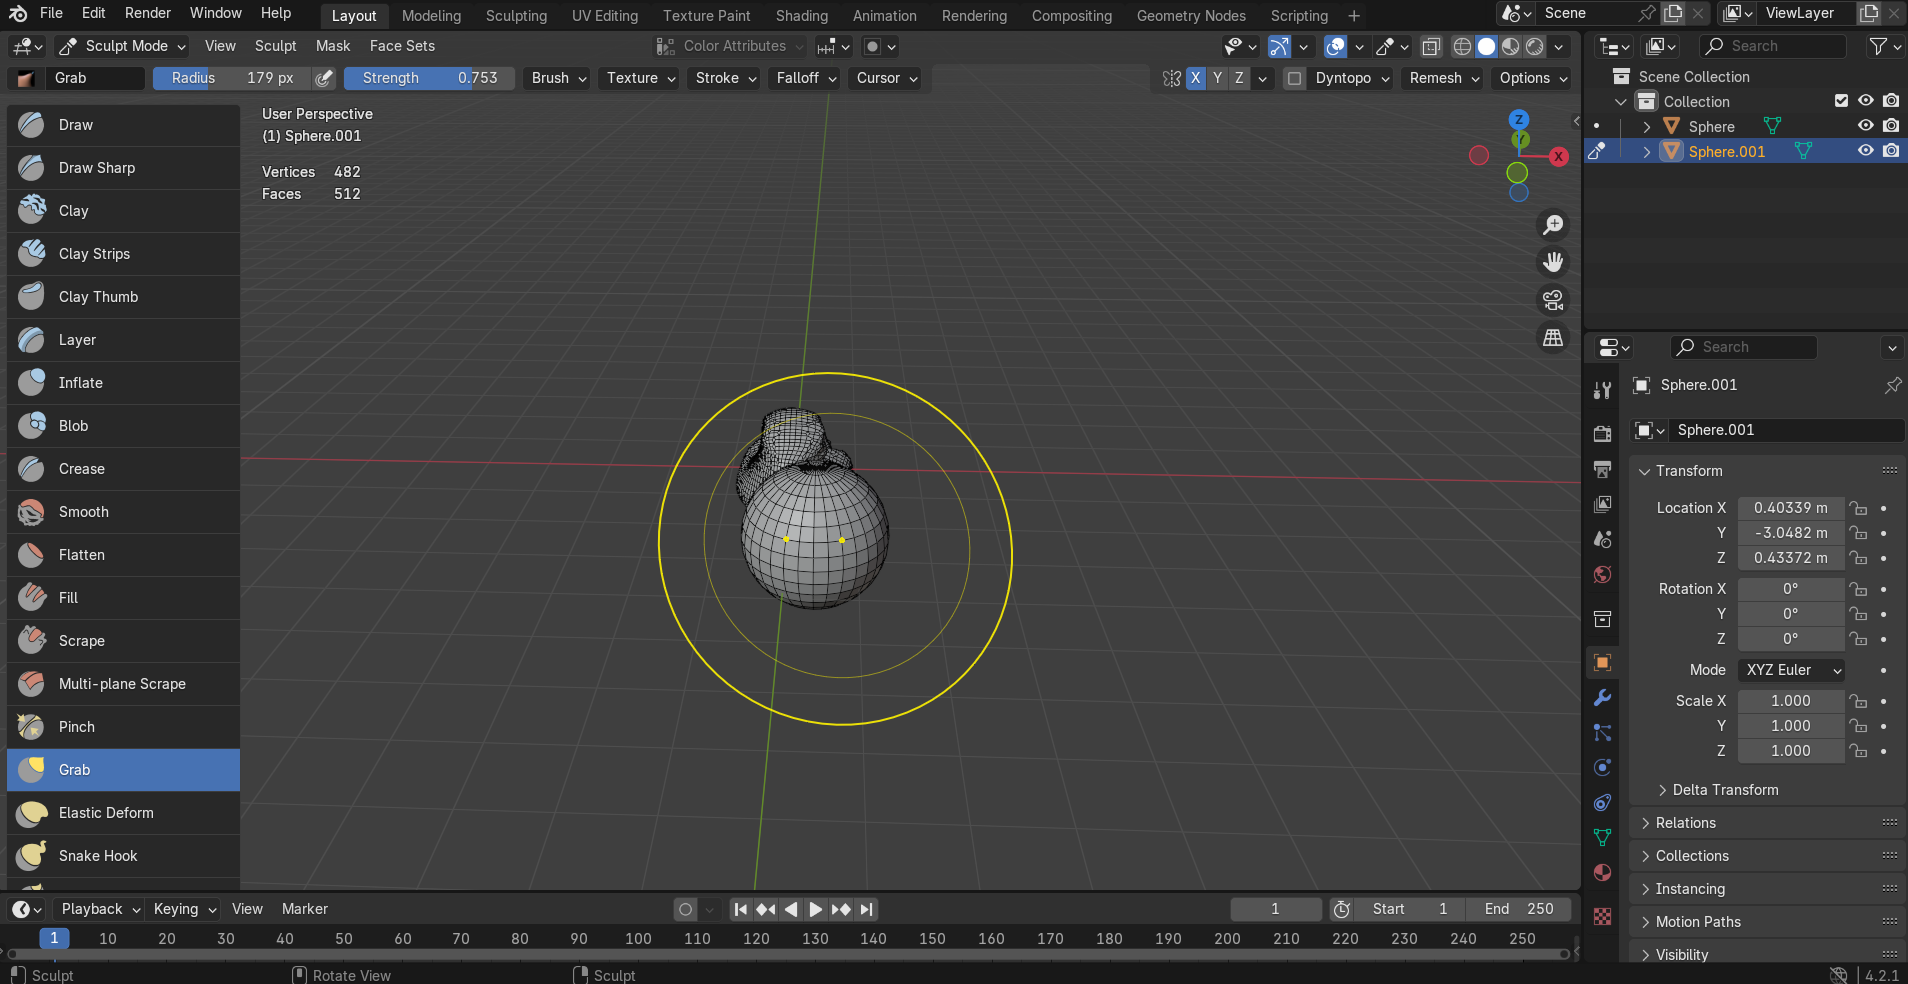Activate the Smooth brush
The height and width of the screenshot is (984, 1908).
[123, 512]
